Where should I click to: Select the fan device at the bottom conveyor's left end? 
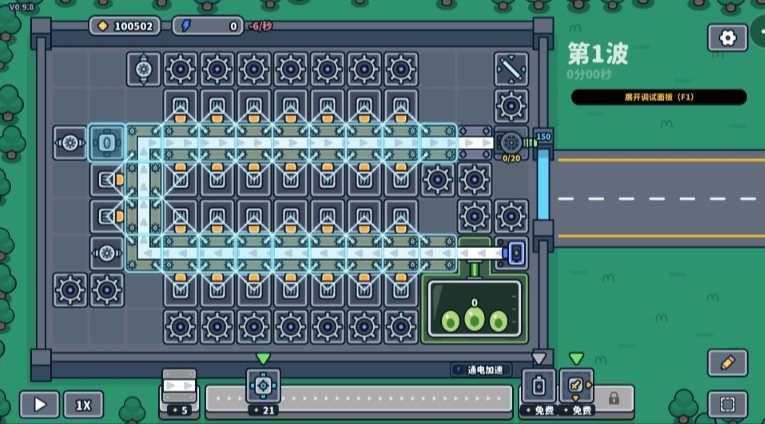107,253
